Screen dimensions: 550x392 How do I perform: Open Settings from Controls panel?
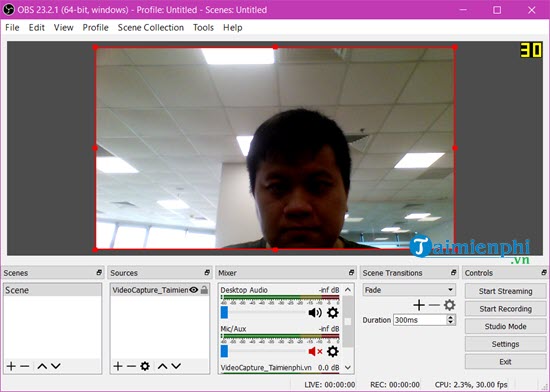(505, 344)
